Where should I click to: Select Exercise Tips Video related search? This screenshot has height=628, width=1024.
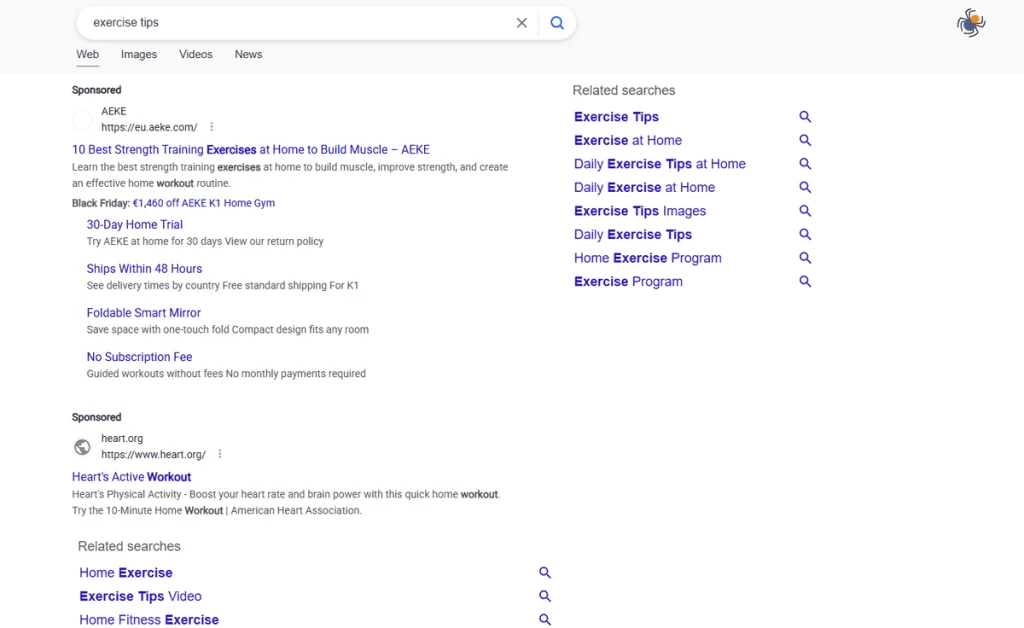pos(140,596)
